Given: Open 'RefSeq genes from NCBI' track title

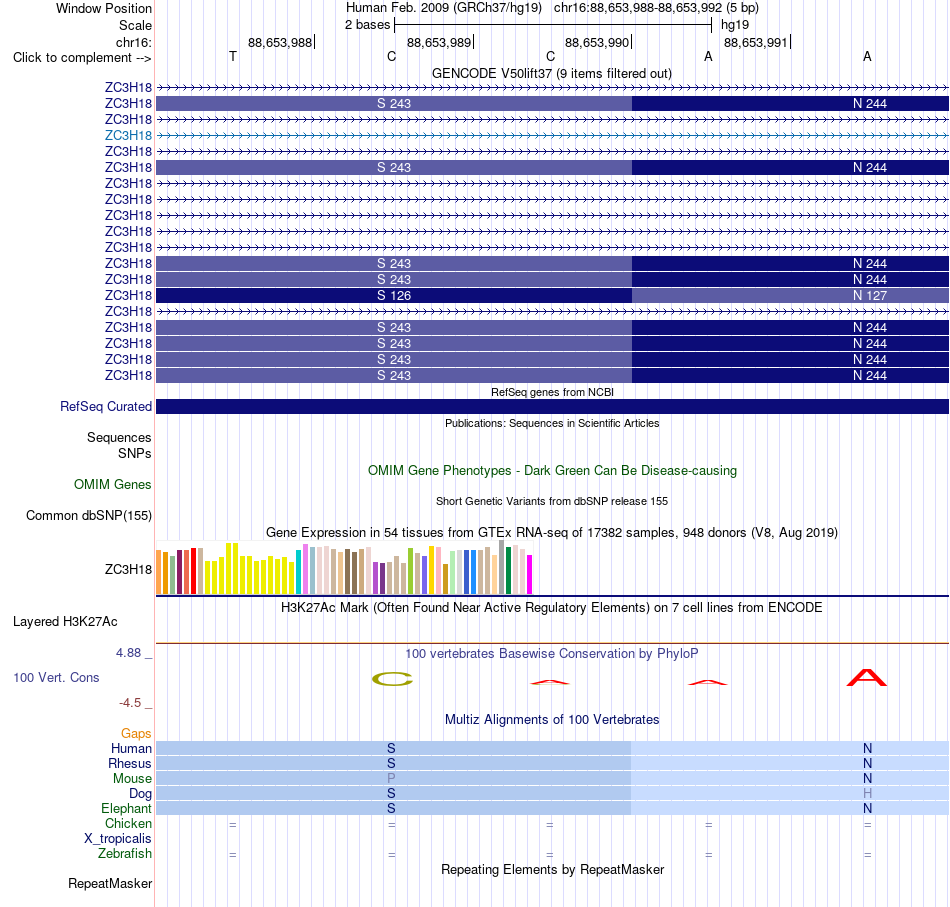Looking at the screenshot, I should coord(552,392).
